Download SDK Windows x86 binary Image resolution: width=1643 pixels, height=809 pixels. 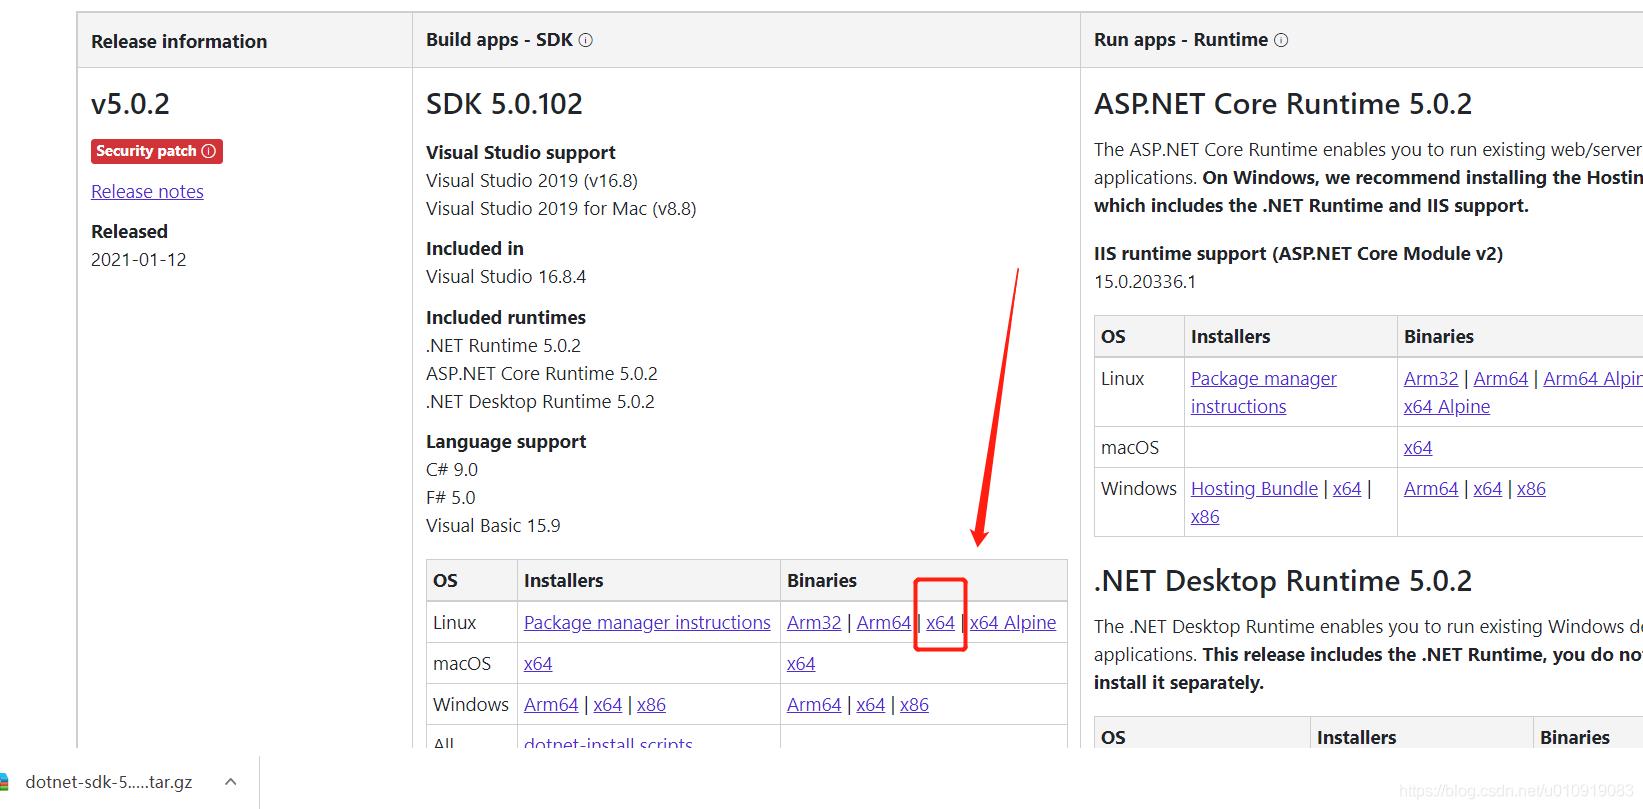914,704
